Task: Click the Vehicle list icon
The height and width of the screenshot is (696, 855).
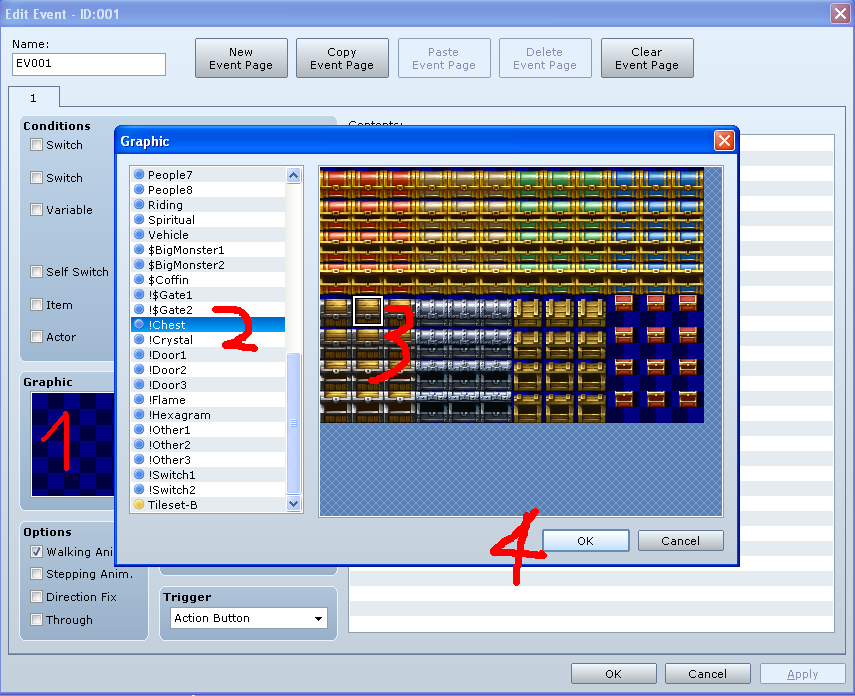Action: coord(139,235)
